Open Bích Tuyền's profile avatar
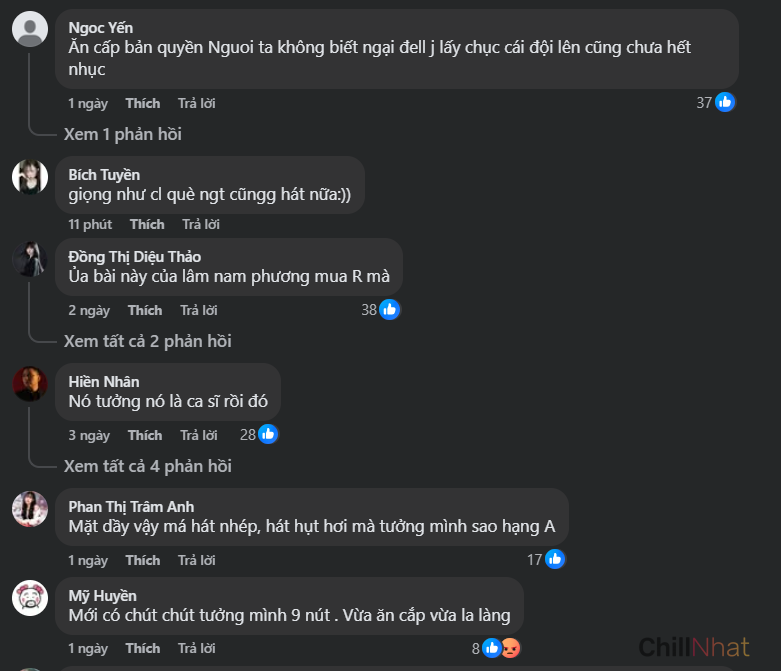This screenshot has height=671, width=781. (x=30, y=177)
